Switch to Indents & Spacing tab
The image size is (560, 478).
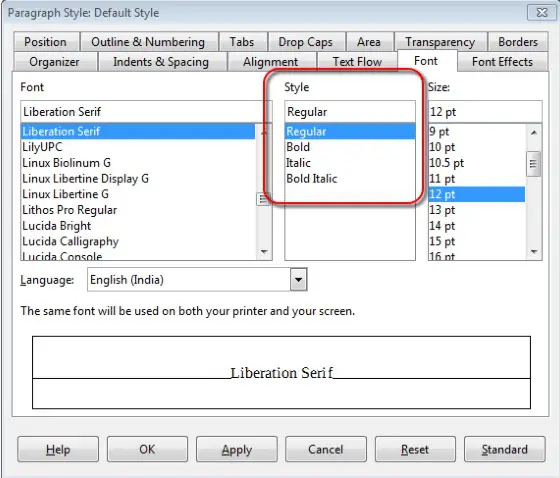[x=162, y=61]
